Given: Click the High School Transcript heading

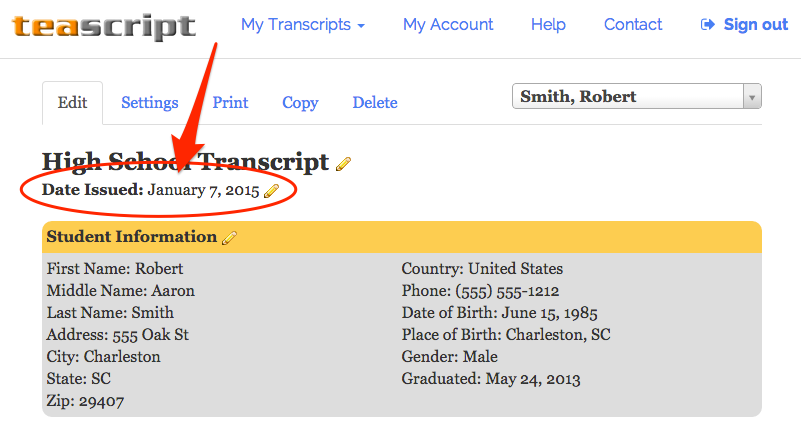Looking at the screenshot, I should coord(185,162).
